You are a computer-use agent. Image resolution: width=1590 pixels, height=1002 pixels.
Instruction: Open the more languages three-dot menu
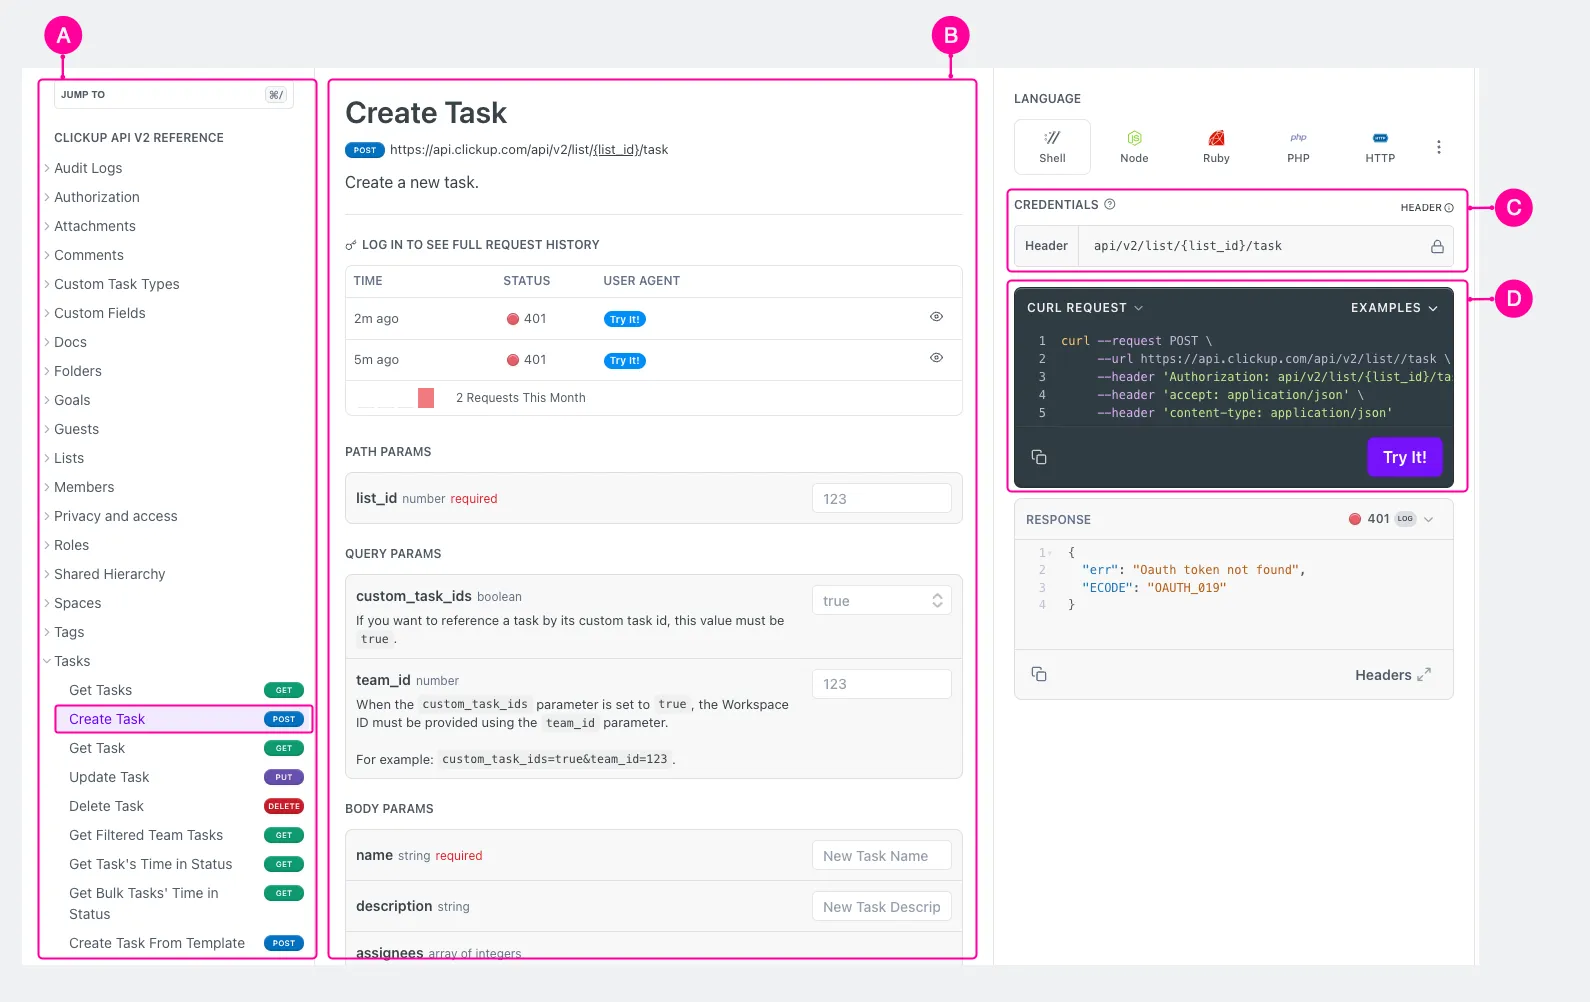click(1439, 147)
